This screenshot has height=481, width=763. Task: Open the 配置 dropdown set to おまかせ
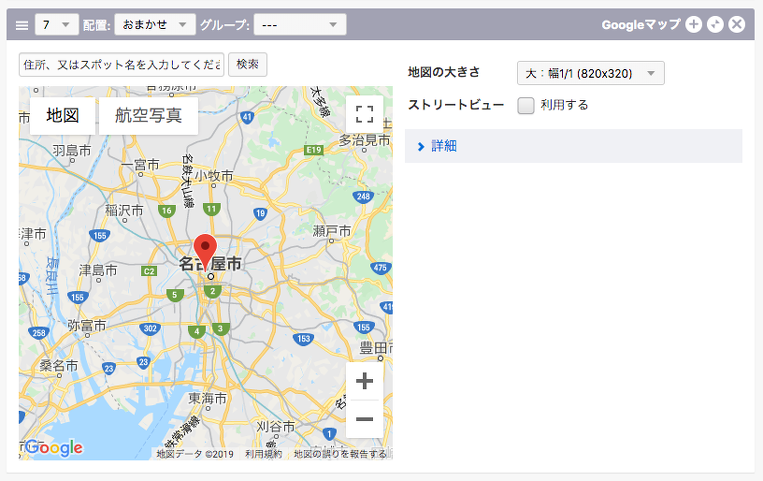click(x=155, y=24)
